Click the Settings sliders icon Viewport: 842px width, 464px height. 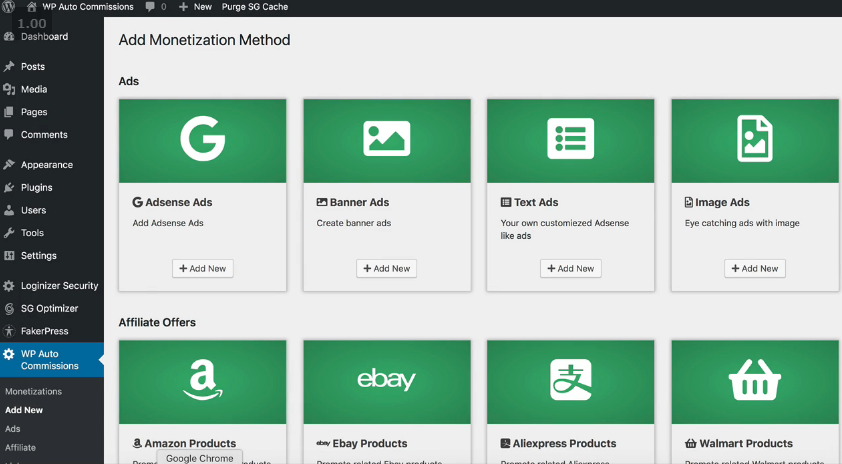pos(9,256)
